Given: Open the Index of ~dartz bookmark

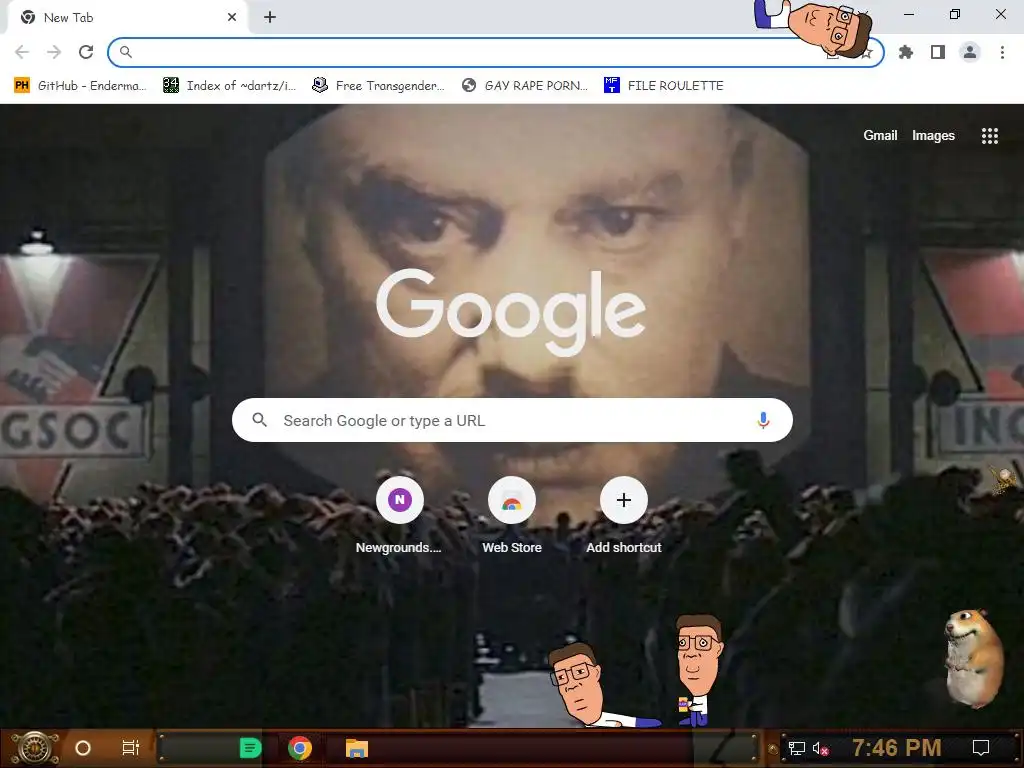Looking at the screenshot, I should pos(229,86).
